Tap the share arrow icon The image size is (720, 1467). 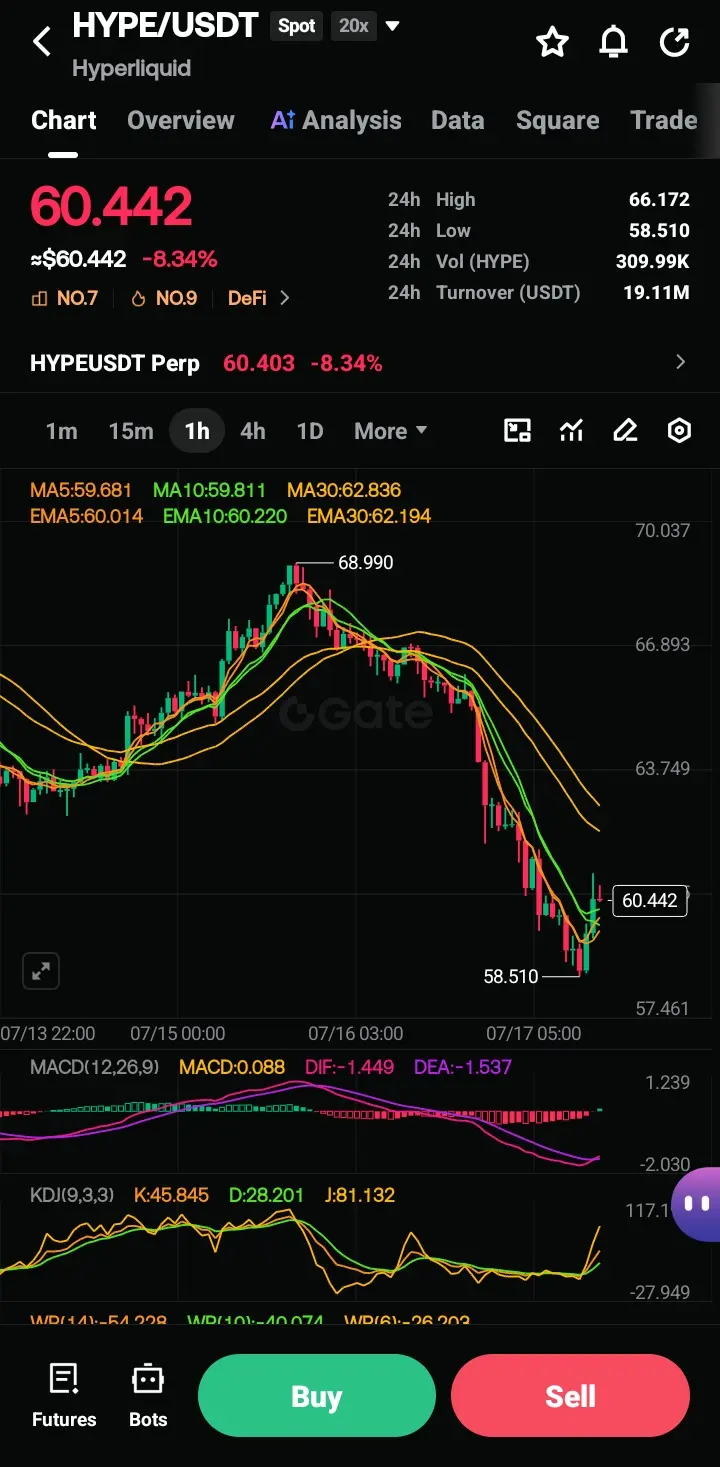[x=675, y=42]
